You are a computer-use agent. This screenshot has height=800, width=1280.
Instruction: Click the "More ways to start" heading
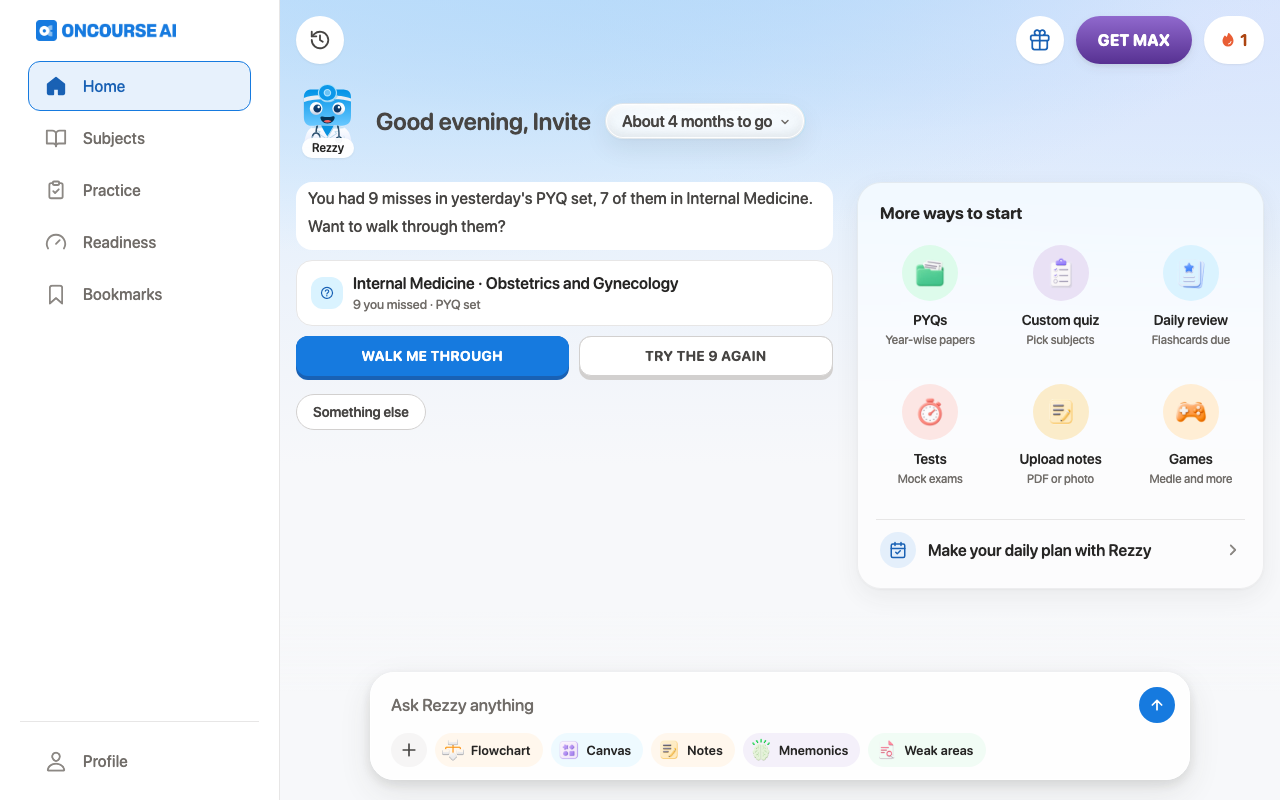pyautogui.click(x=951, y=213)
